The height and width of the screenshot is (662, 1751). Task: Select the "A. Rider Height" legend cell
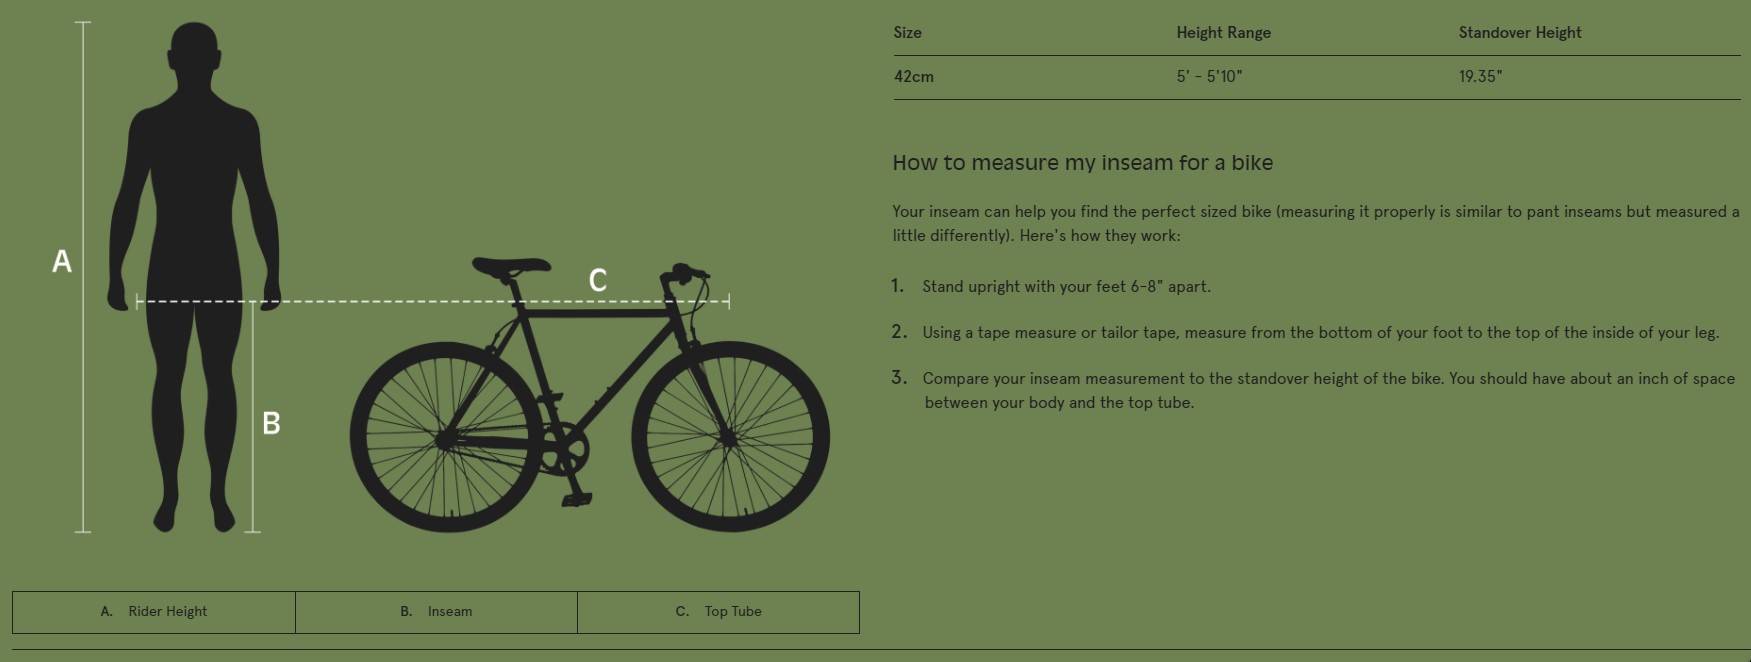pos(154,612)
